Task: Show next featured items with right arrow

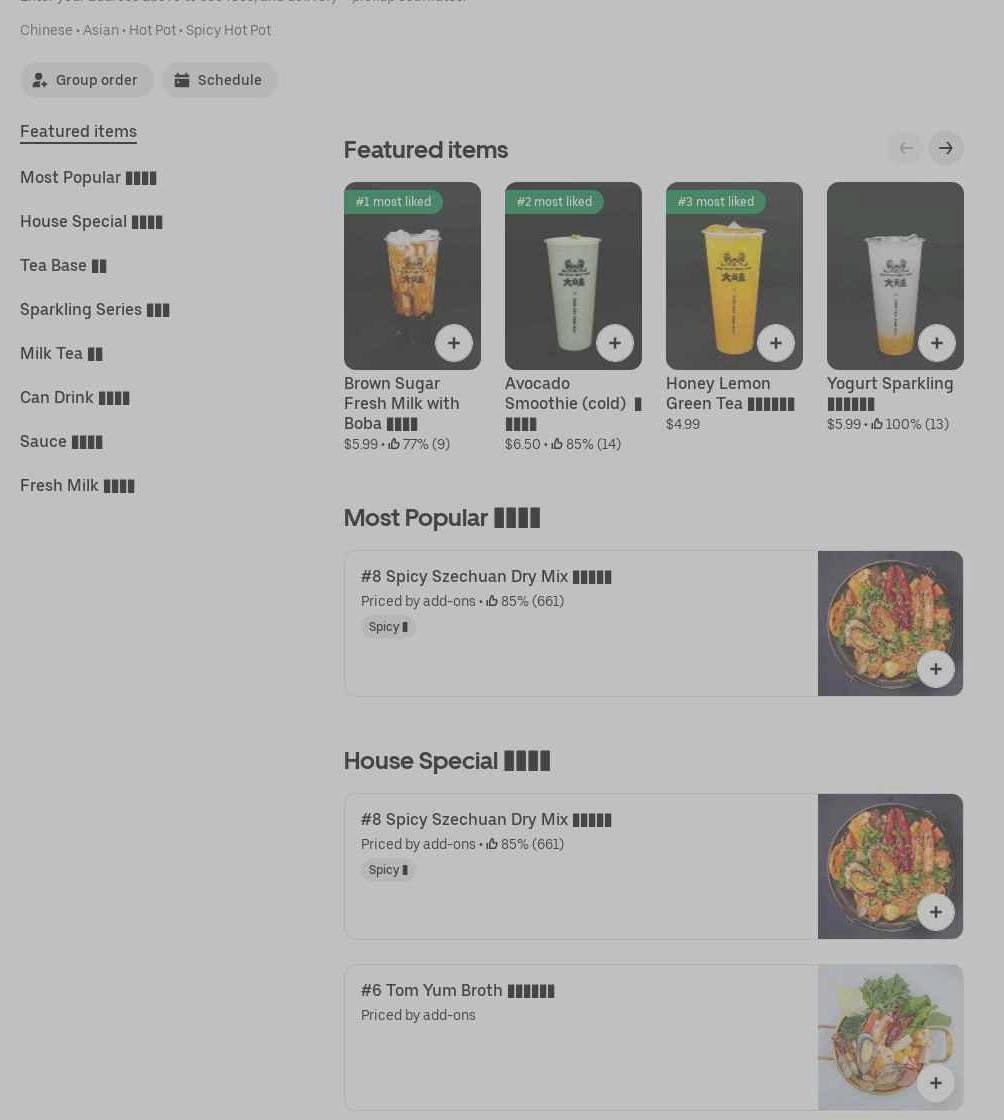Action: pos(945,148)
